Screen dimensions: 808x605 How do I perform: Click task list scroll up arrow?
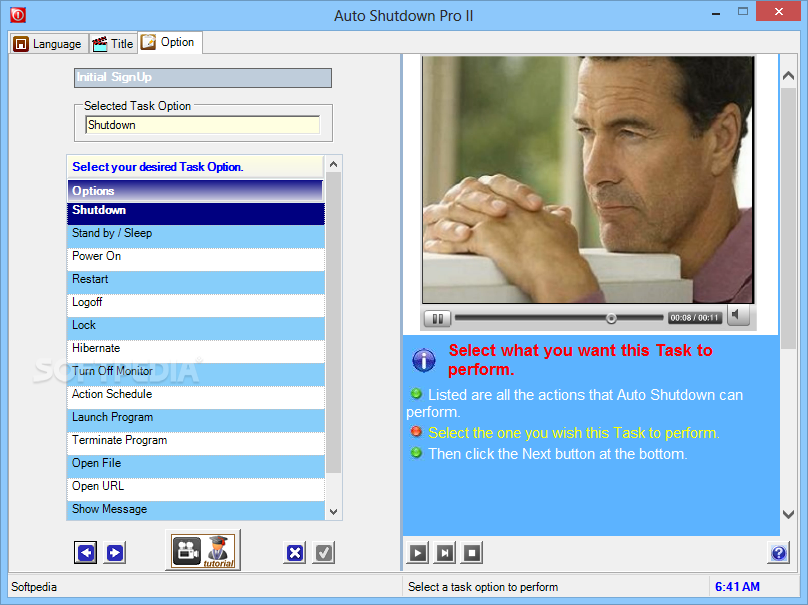coord(333,164)
